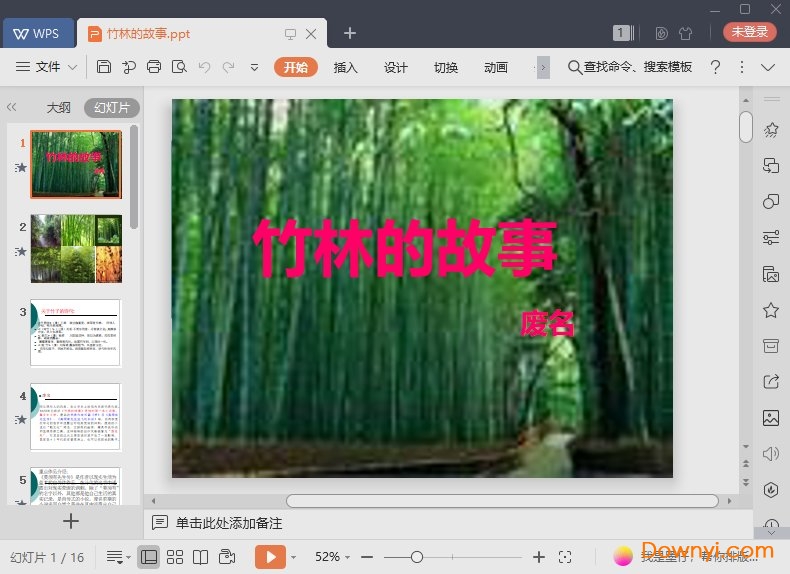Viewport: 790px width, 574px height.
Task: Click the Print icon
Action: tap(154, 67)
